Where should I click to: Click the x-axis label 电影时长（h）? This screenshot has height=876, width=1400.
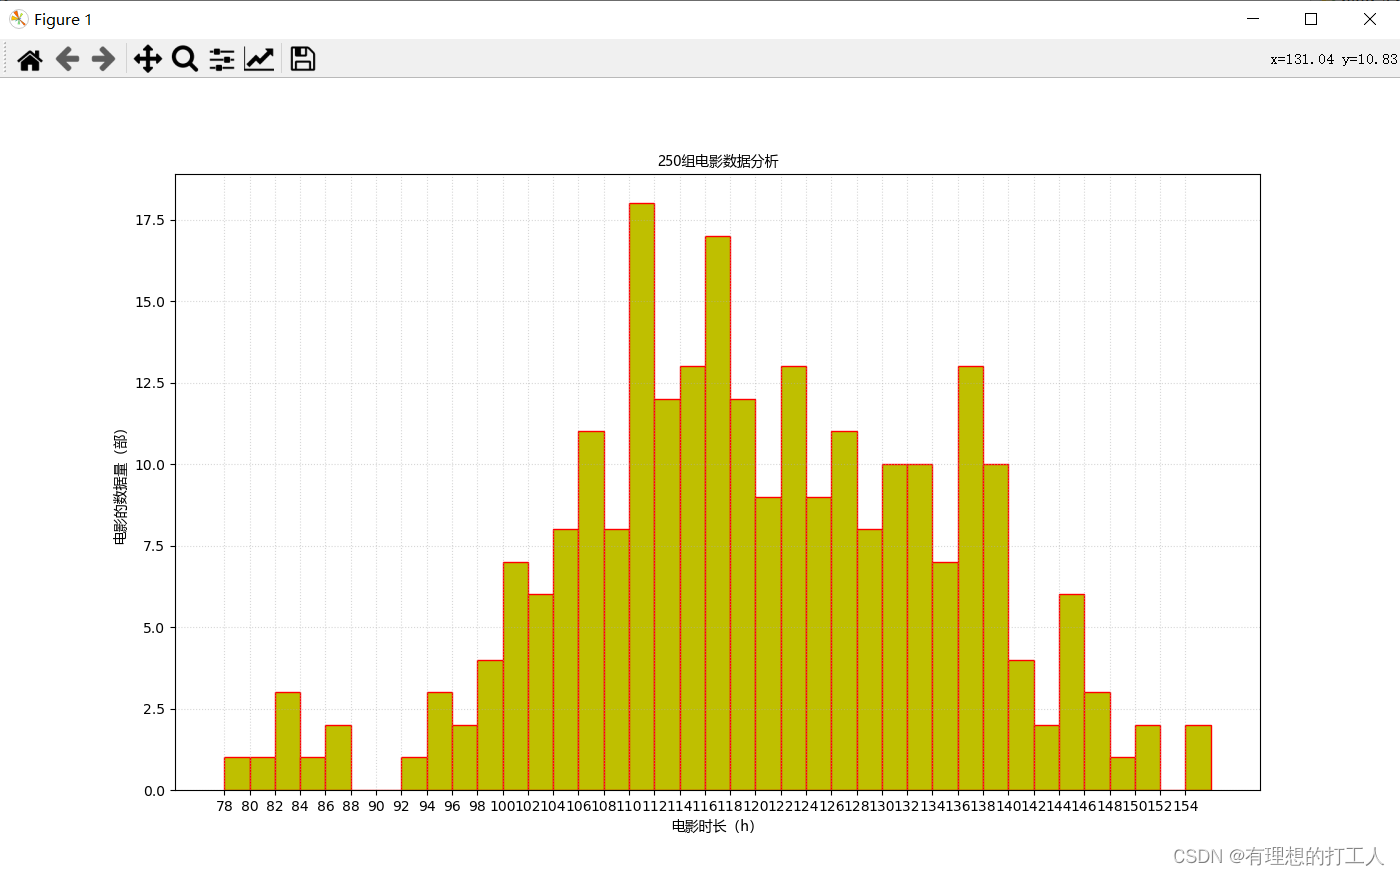[713, 826]
